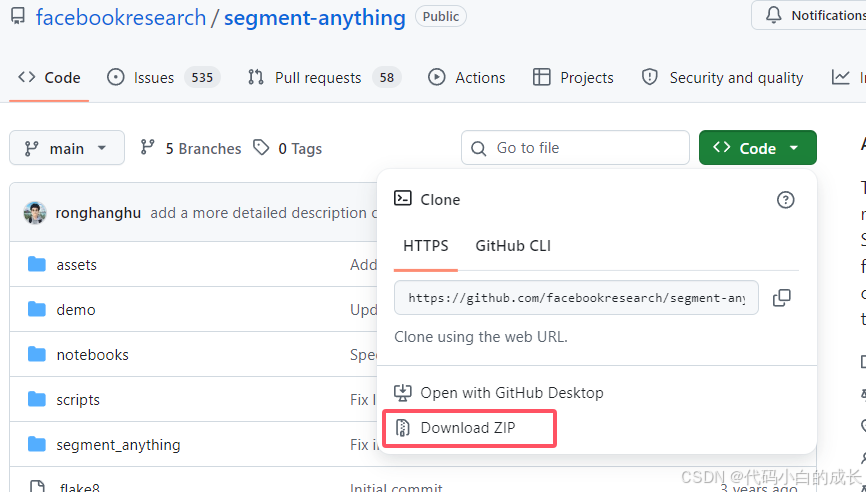Click the Pull requests branch icon

coord(256,77)
